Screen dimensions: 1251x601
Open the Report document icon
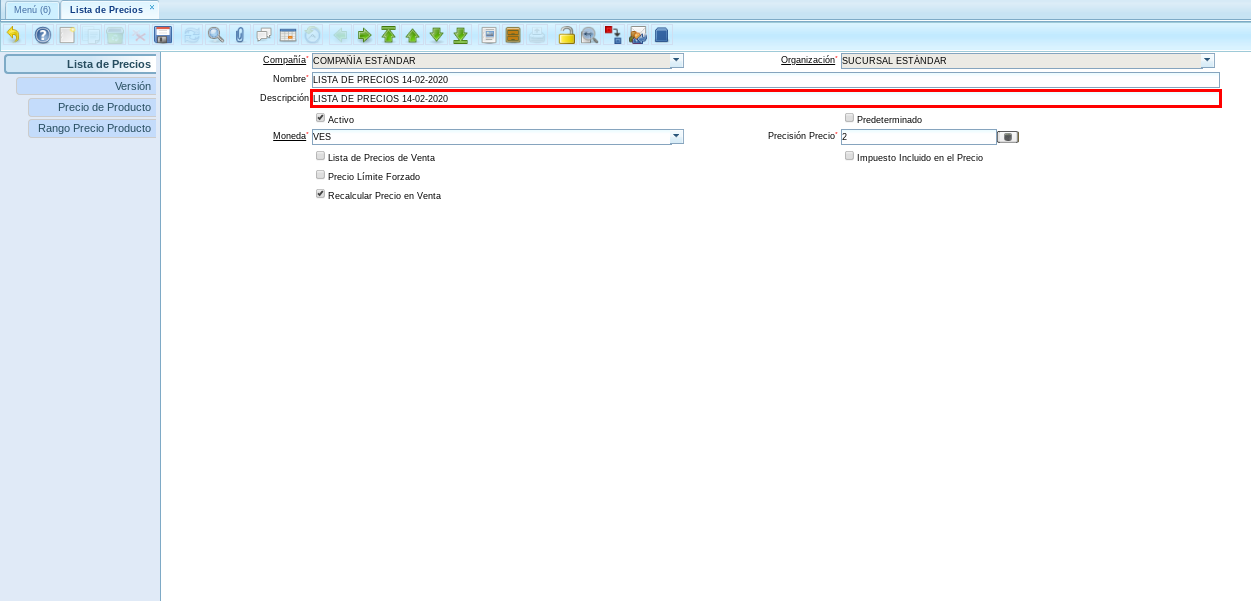tap(489, 35)
